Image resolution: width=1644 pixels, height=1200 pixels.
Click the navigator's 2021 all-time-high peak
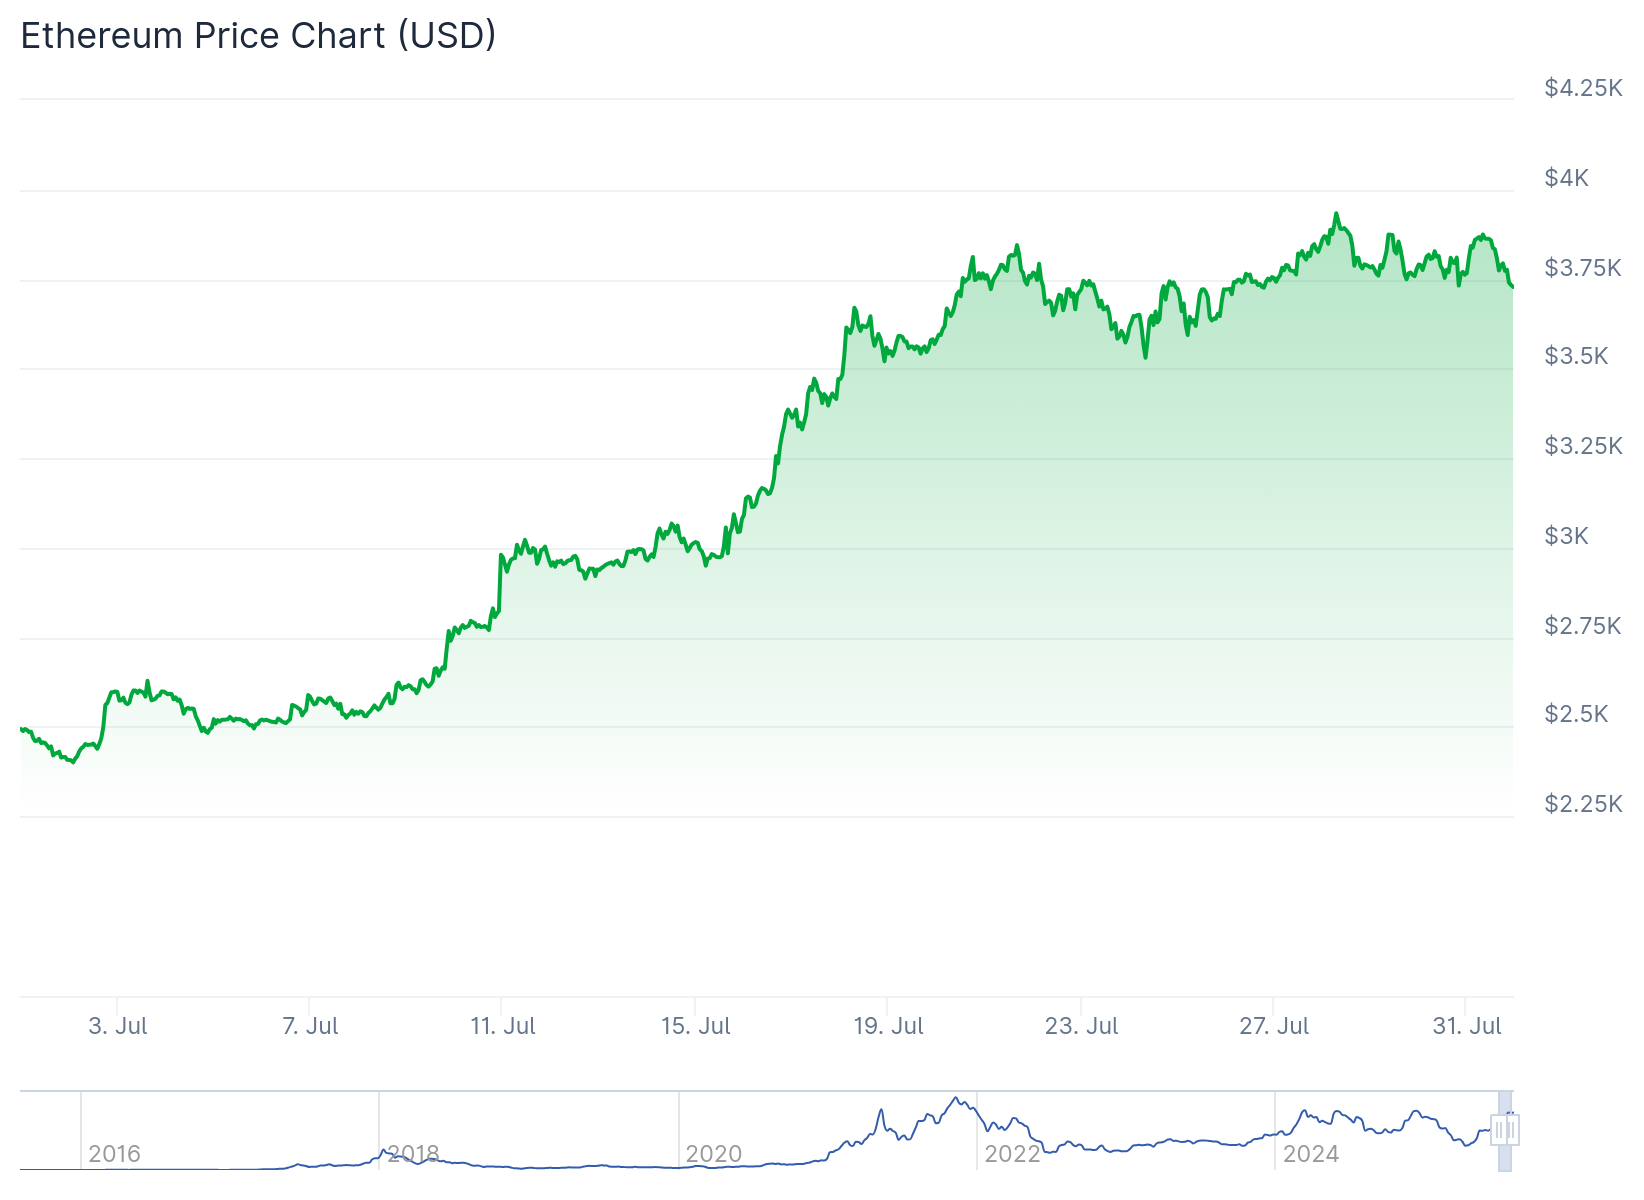coord(957,1099)
